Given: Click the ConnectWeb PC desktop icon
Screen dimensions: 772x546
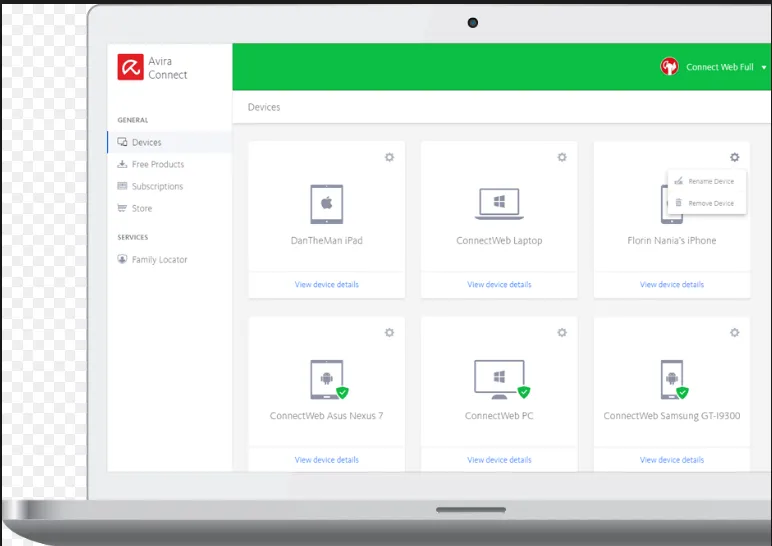Looking at the screenshot, I should coord(499,379).
